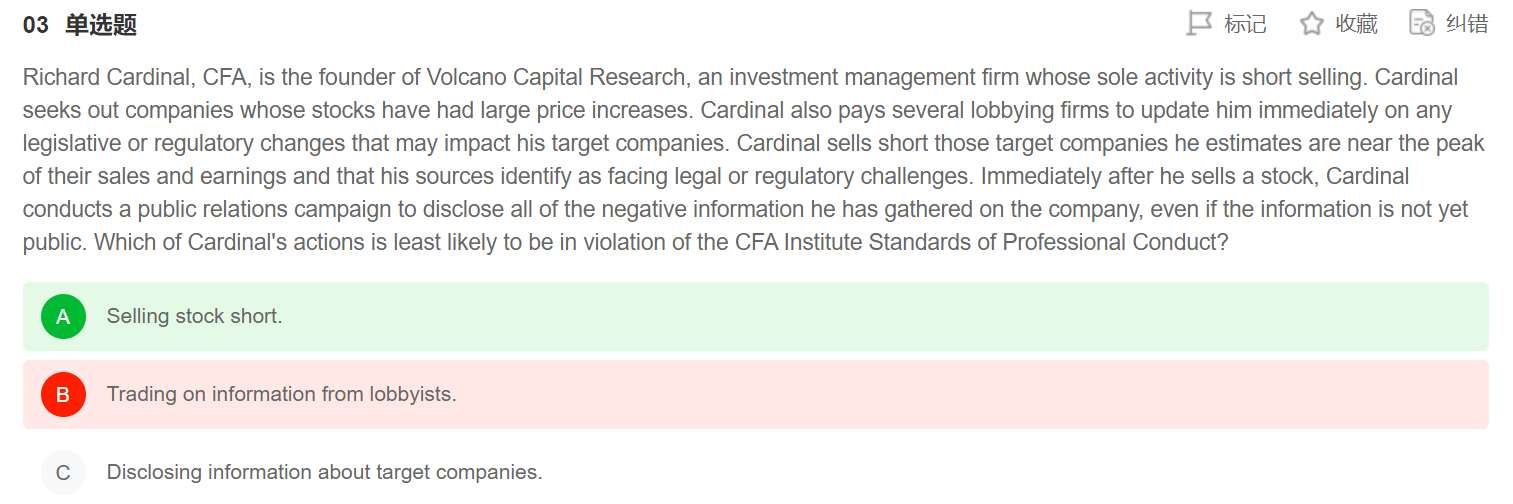Click the question number 03

coord(35,26)
